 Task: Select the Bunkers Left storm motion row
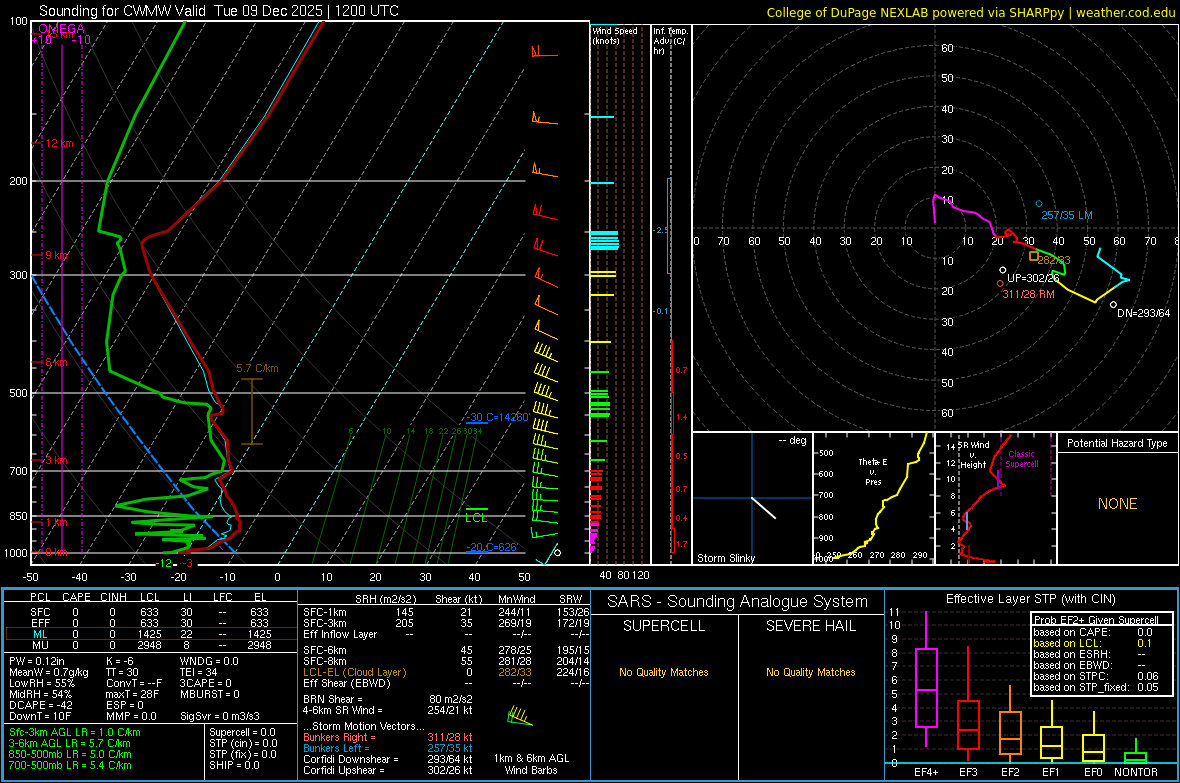(x=388, y=748)
